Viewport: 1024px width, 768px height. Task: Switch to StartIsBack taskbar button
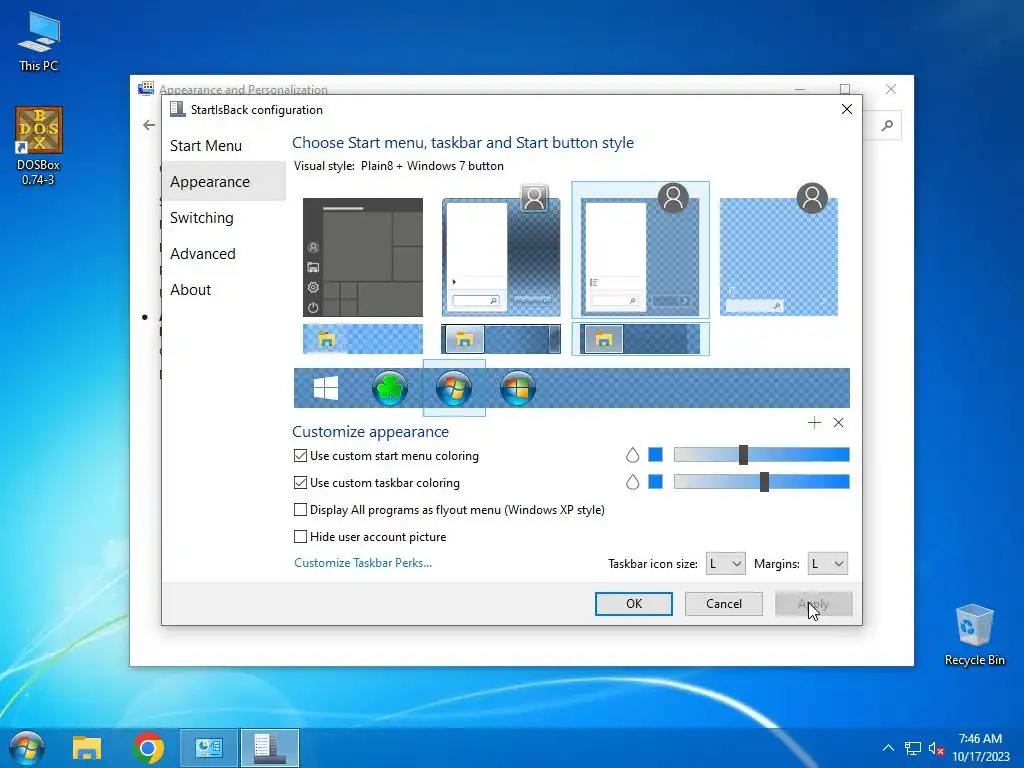270,748
